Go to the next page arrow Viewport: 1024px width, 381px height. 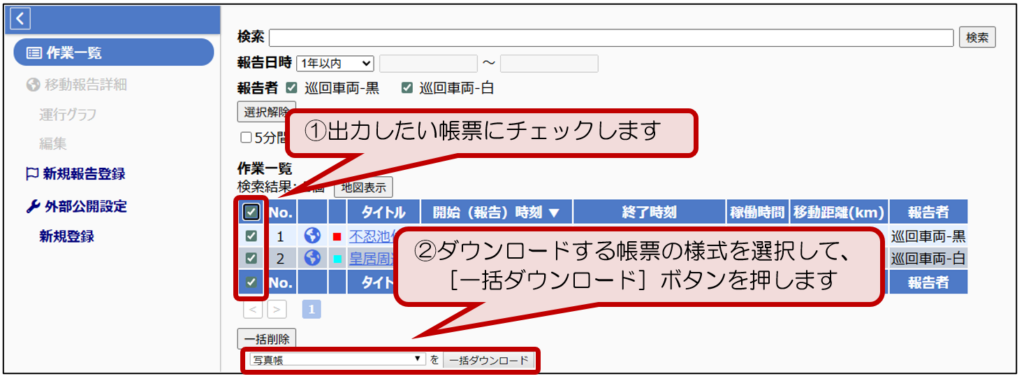[277, 309]
